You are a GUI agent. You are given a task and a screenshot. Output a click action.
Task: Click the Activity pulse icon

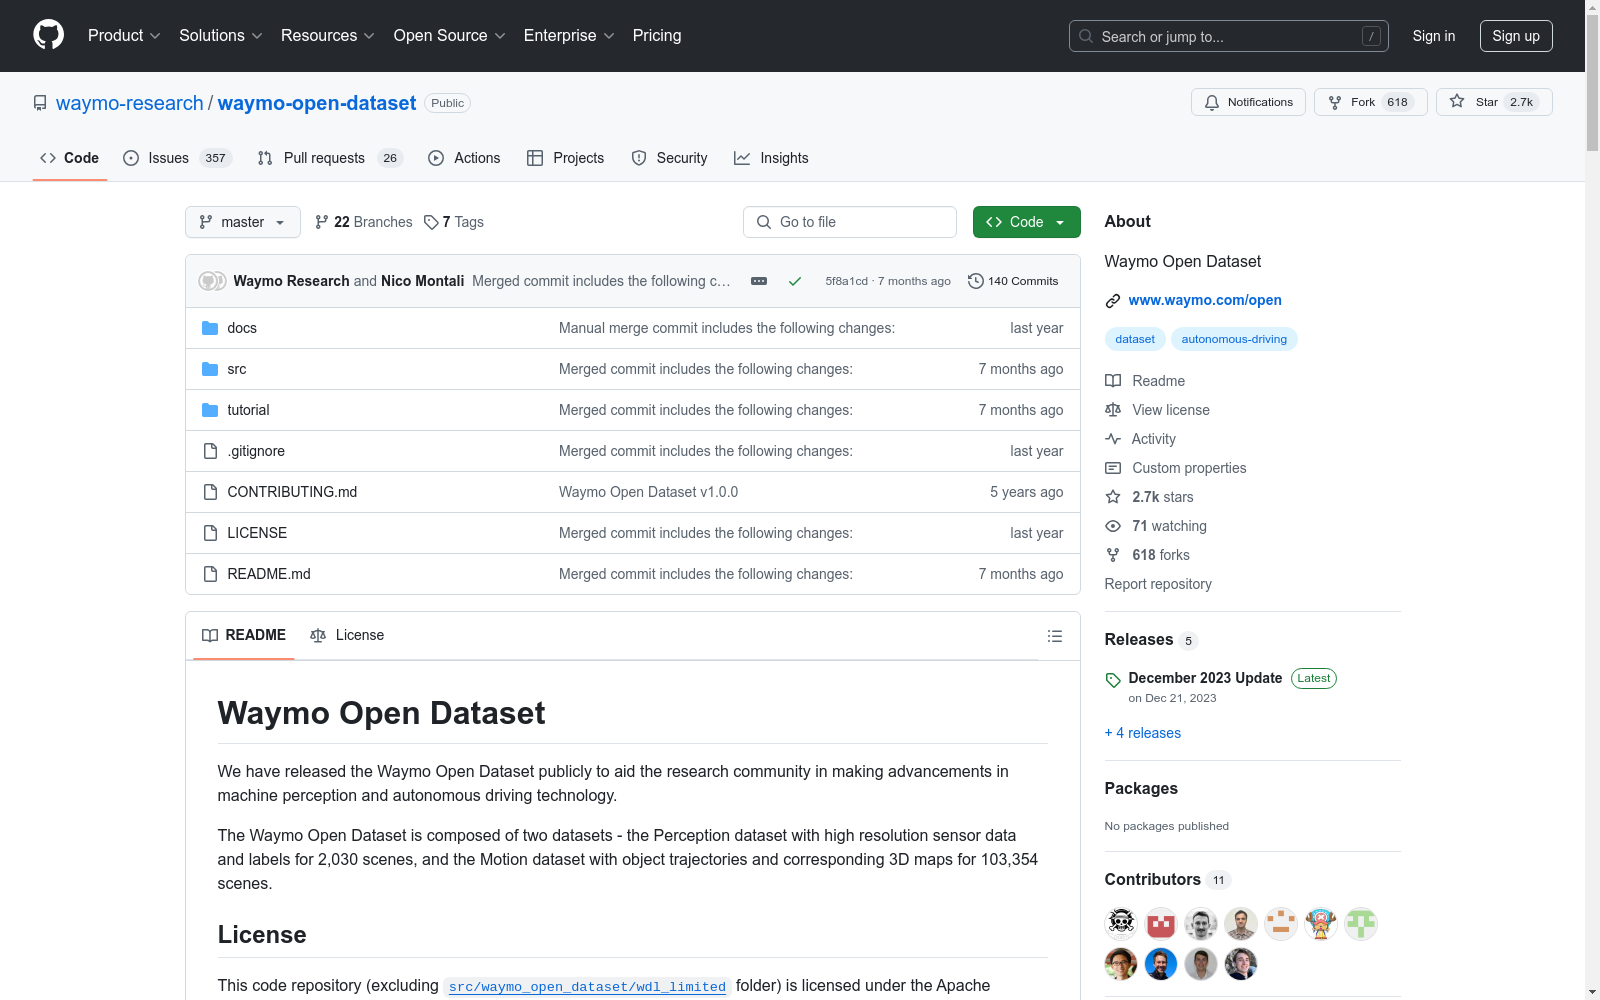tap(1113, 439)
